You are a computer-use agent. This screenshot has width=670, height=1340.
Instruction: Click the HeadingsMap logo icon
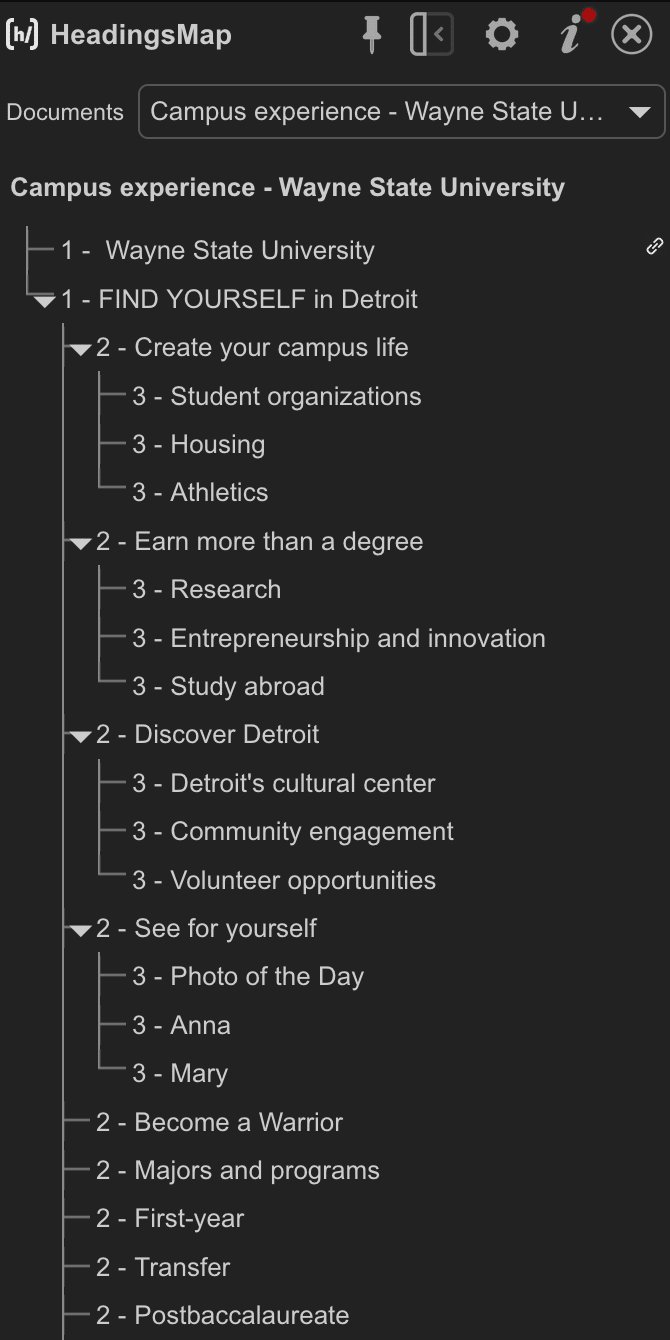tap(22, 35)
